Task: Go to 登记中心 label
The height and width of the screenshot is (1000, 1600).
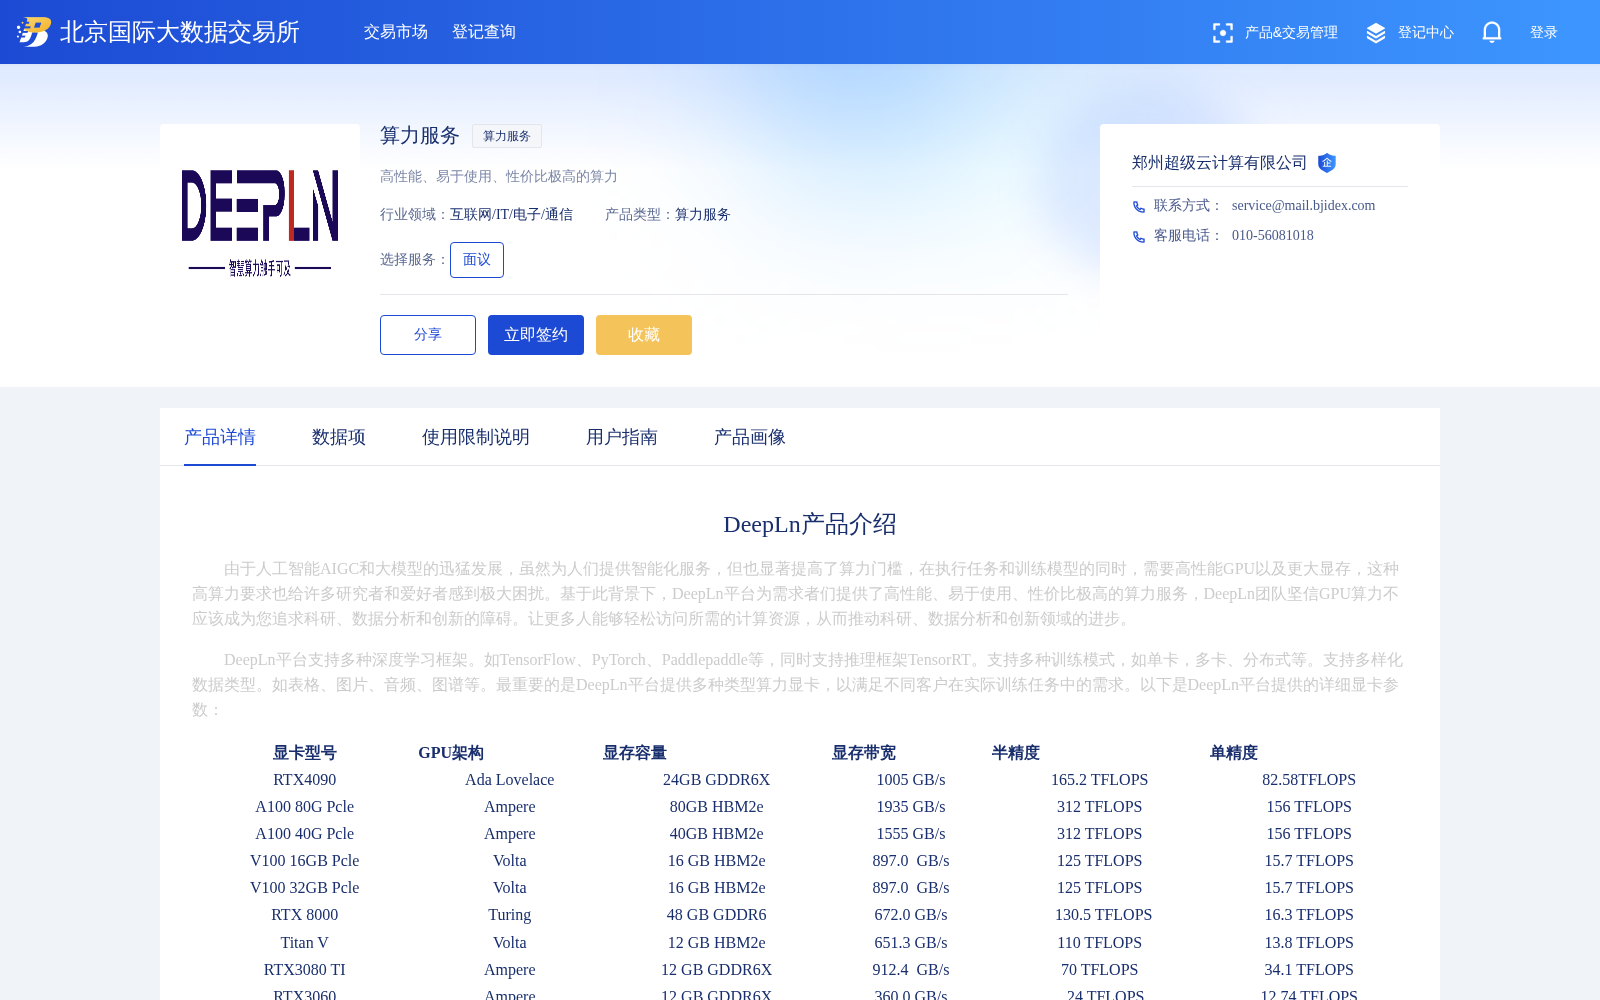Action: [1426, 33]
